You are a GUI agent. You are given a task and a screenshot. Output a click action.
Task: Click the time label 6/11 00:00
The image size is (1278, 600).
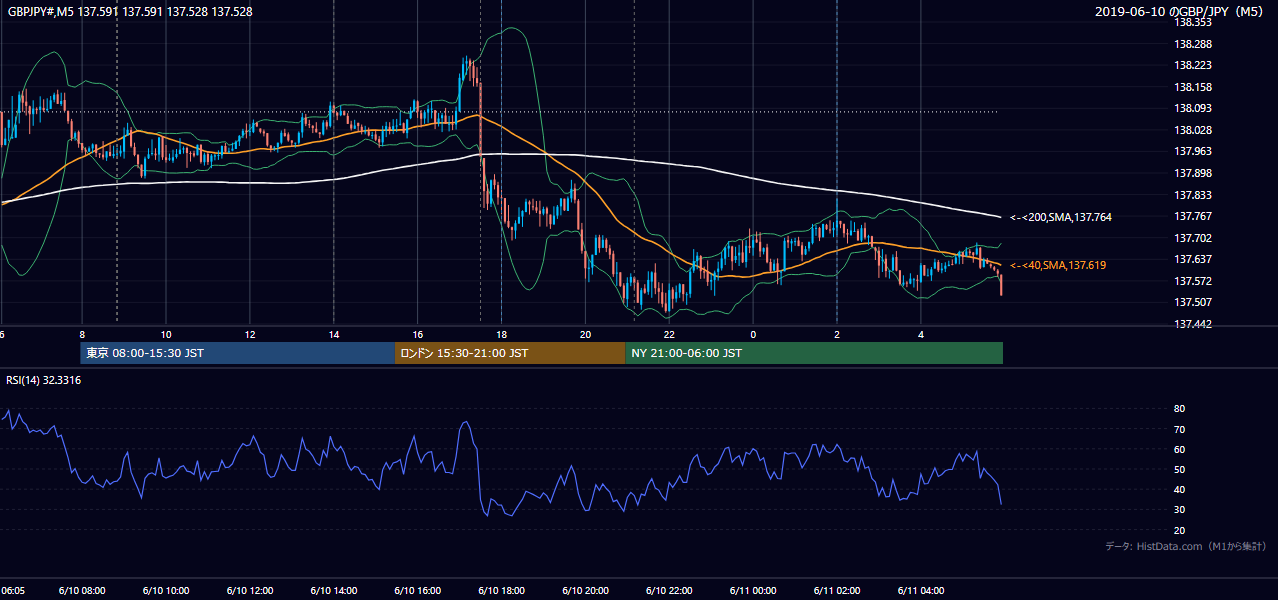point(754,591)
